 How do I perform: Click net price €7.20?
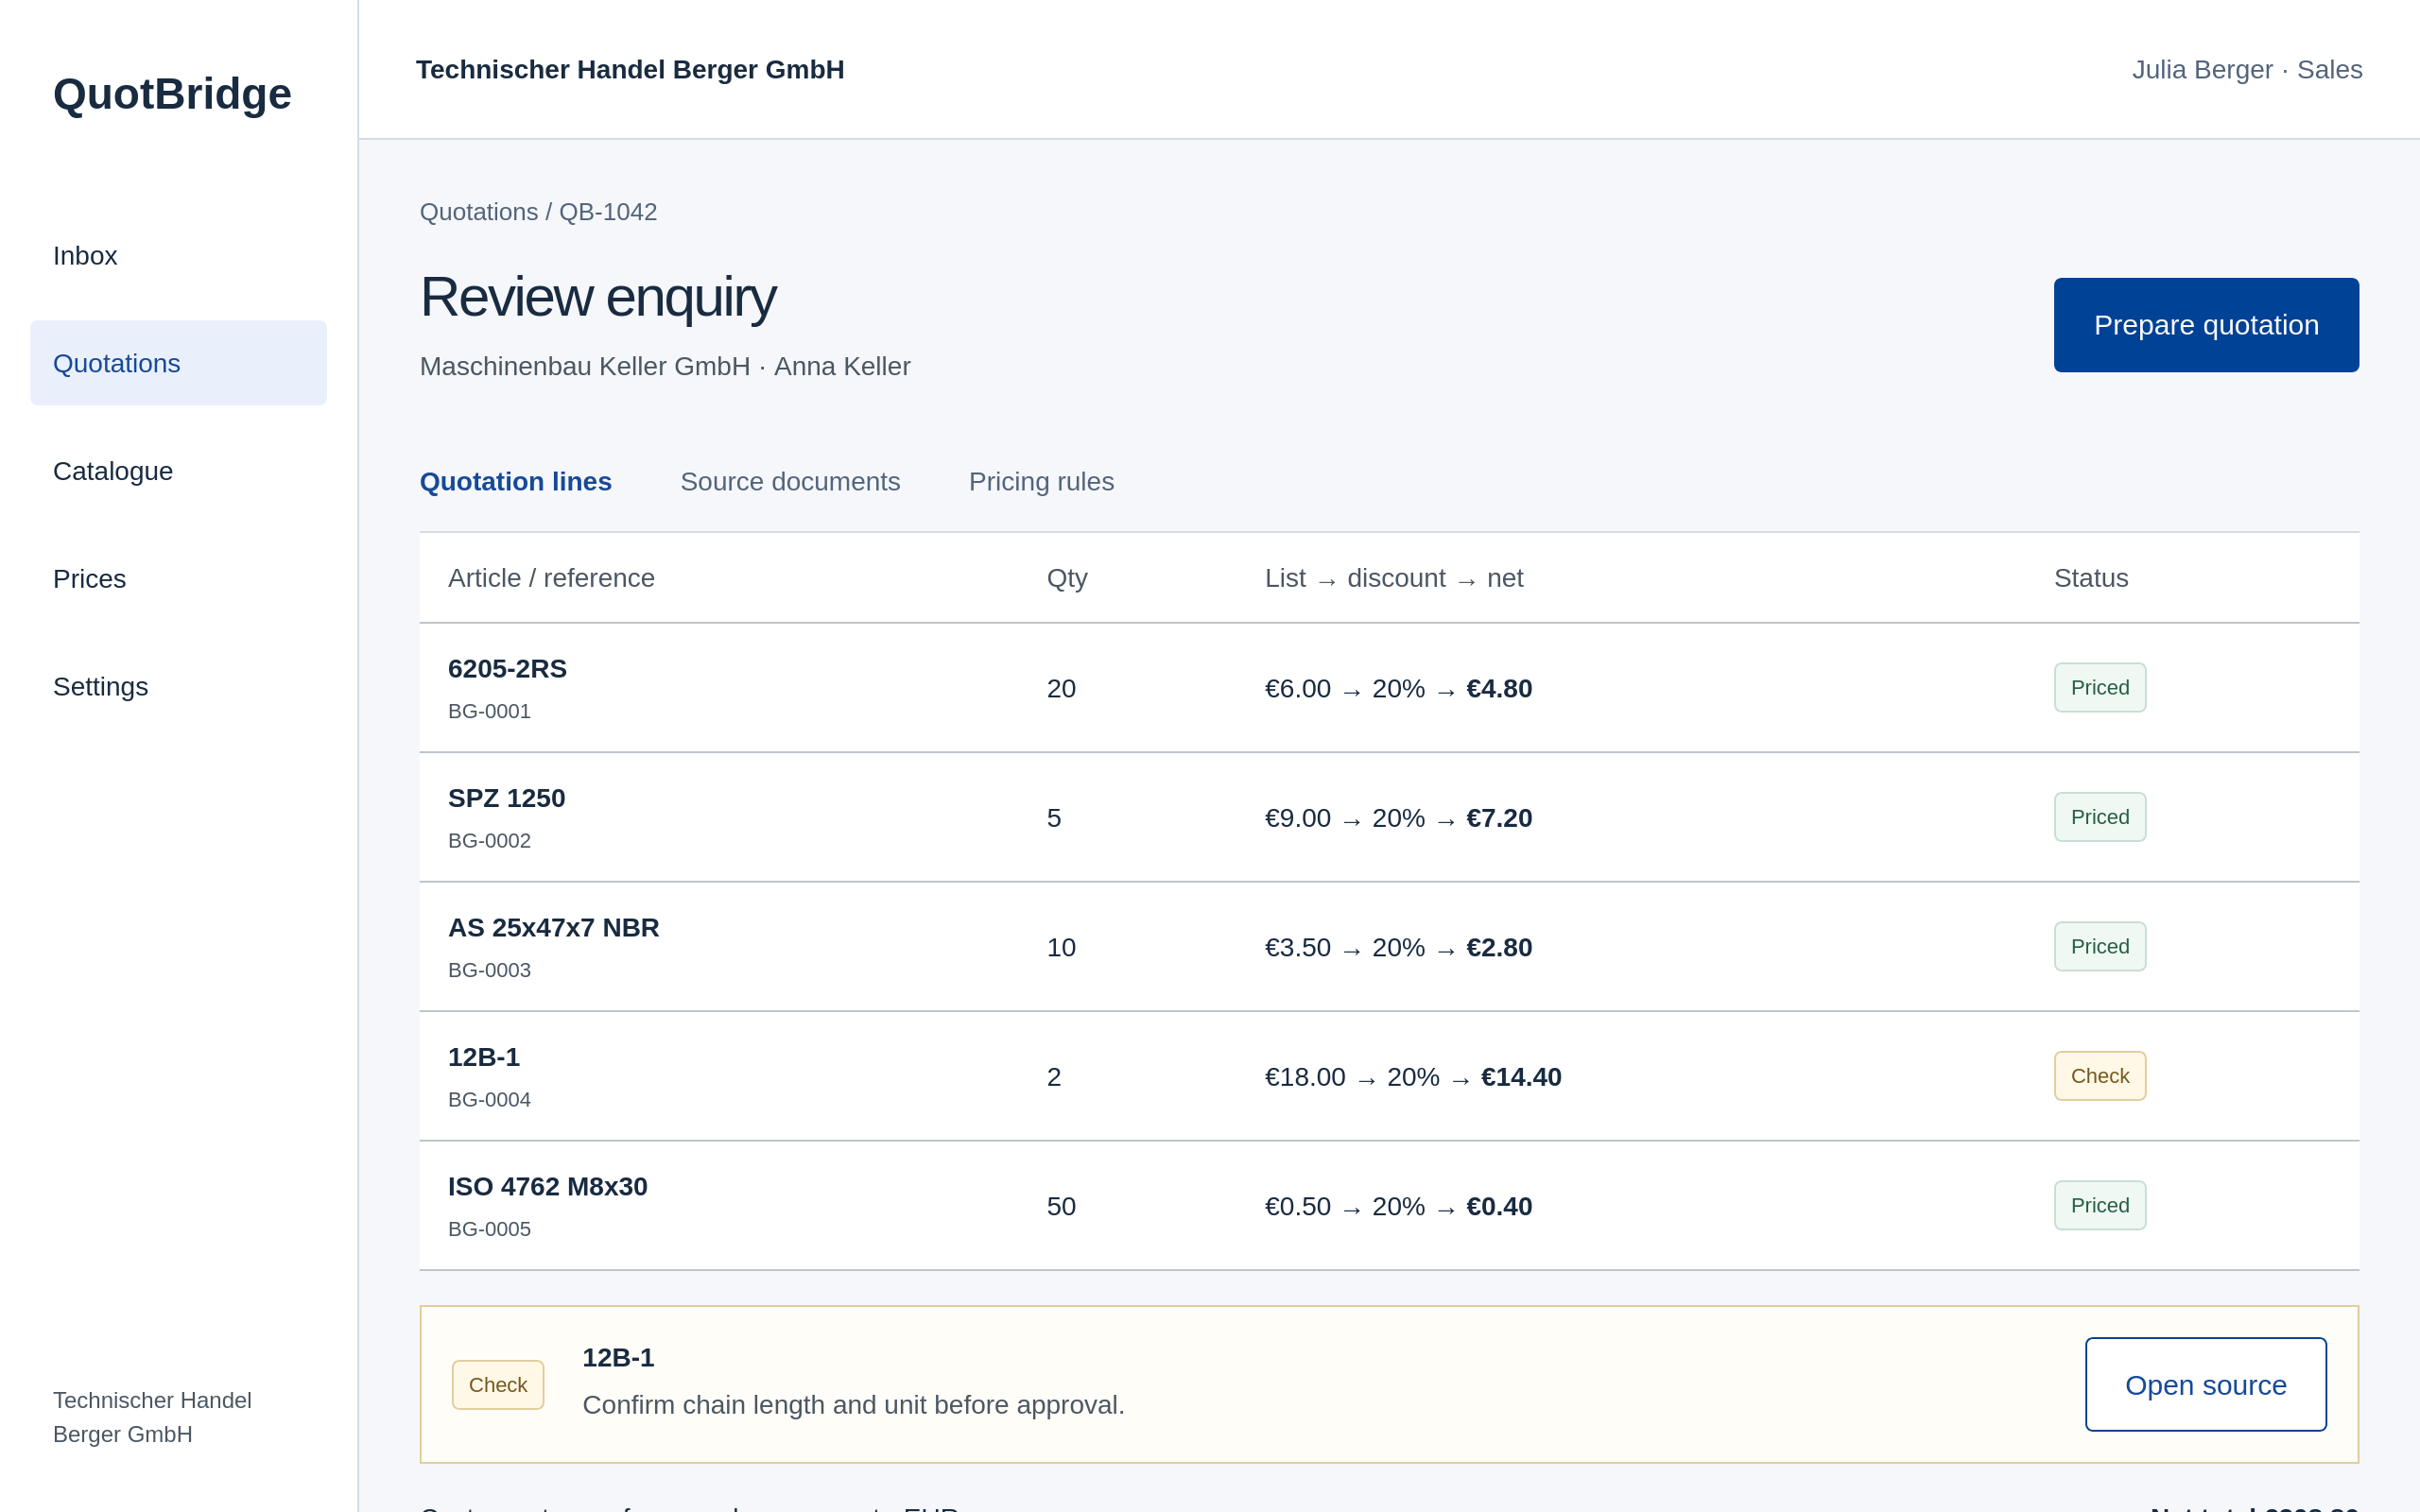tap(1499, 818)
